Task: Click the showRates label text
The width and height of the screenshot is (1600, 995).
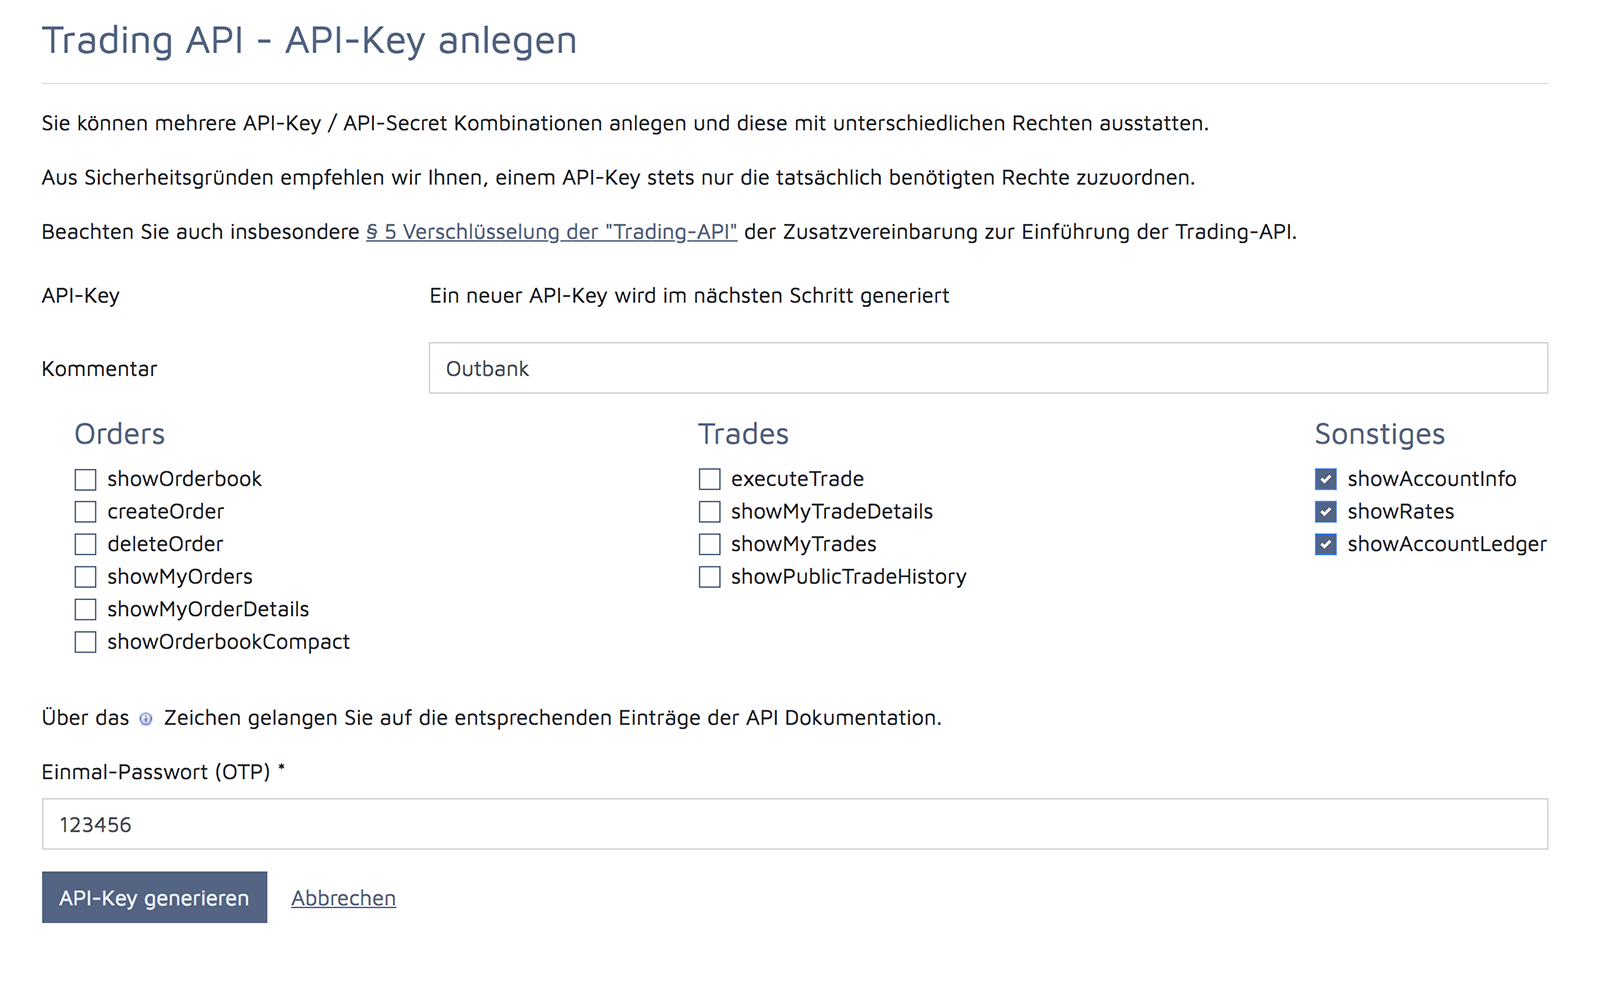Action: click(1401, 512)
